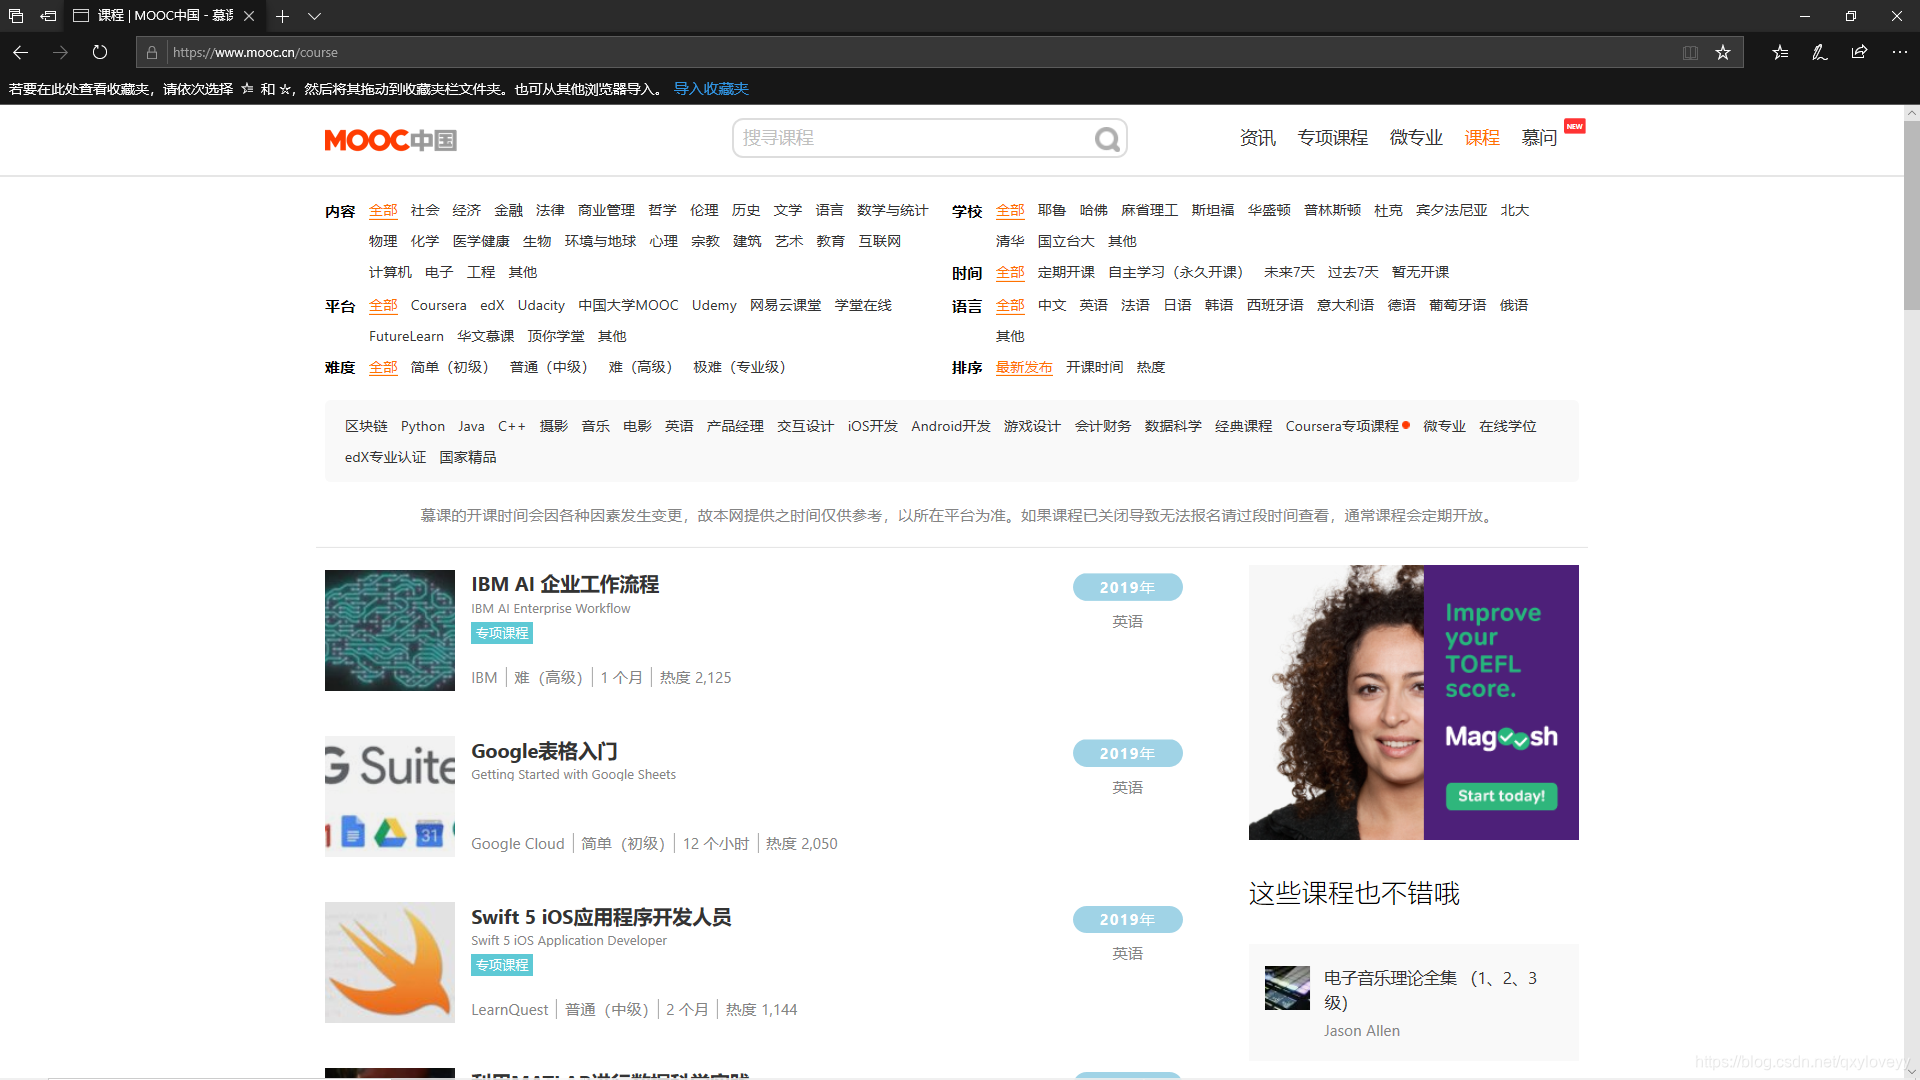Viewport: 1920px width, 1080px height.
Task: Open IBM AI 企业工作流程 course
Action: pyautogui.click(x=565, y=584)
